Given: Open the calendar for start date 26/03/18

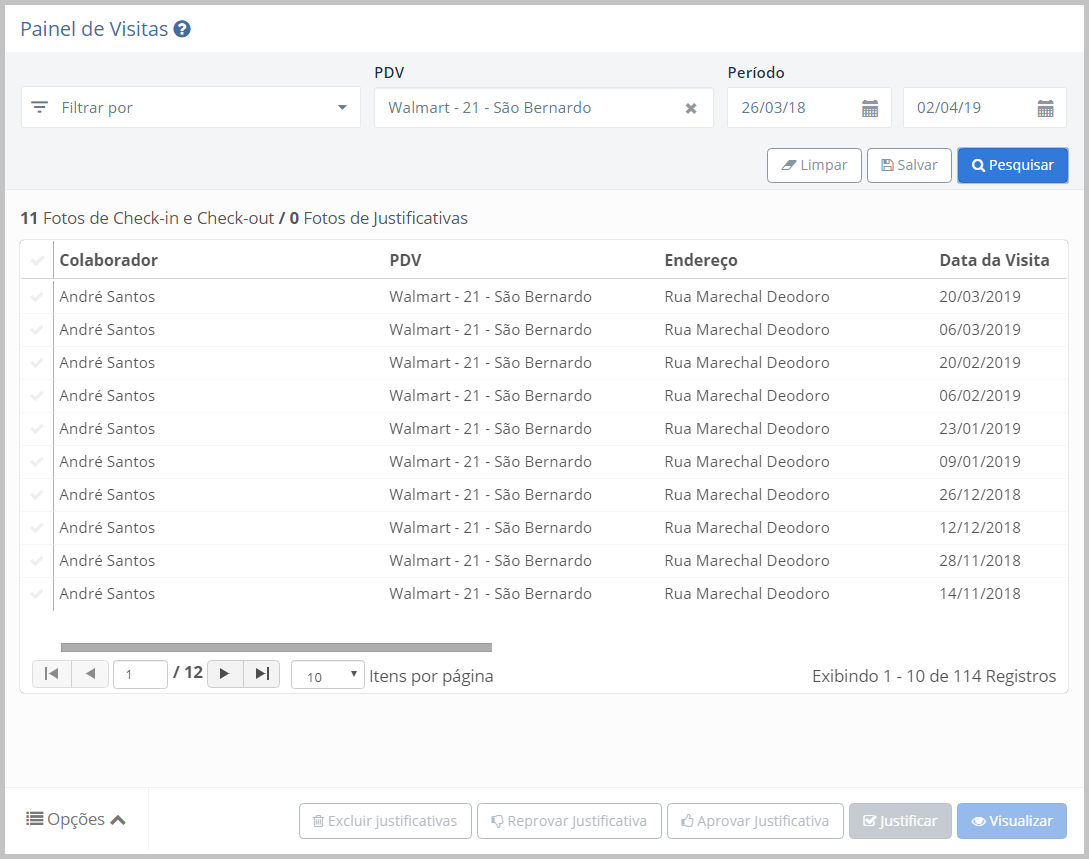Looking at the screenshot, I should (x=870, y=108).
